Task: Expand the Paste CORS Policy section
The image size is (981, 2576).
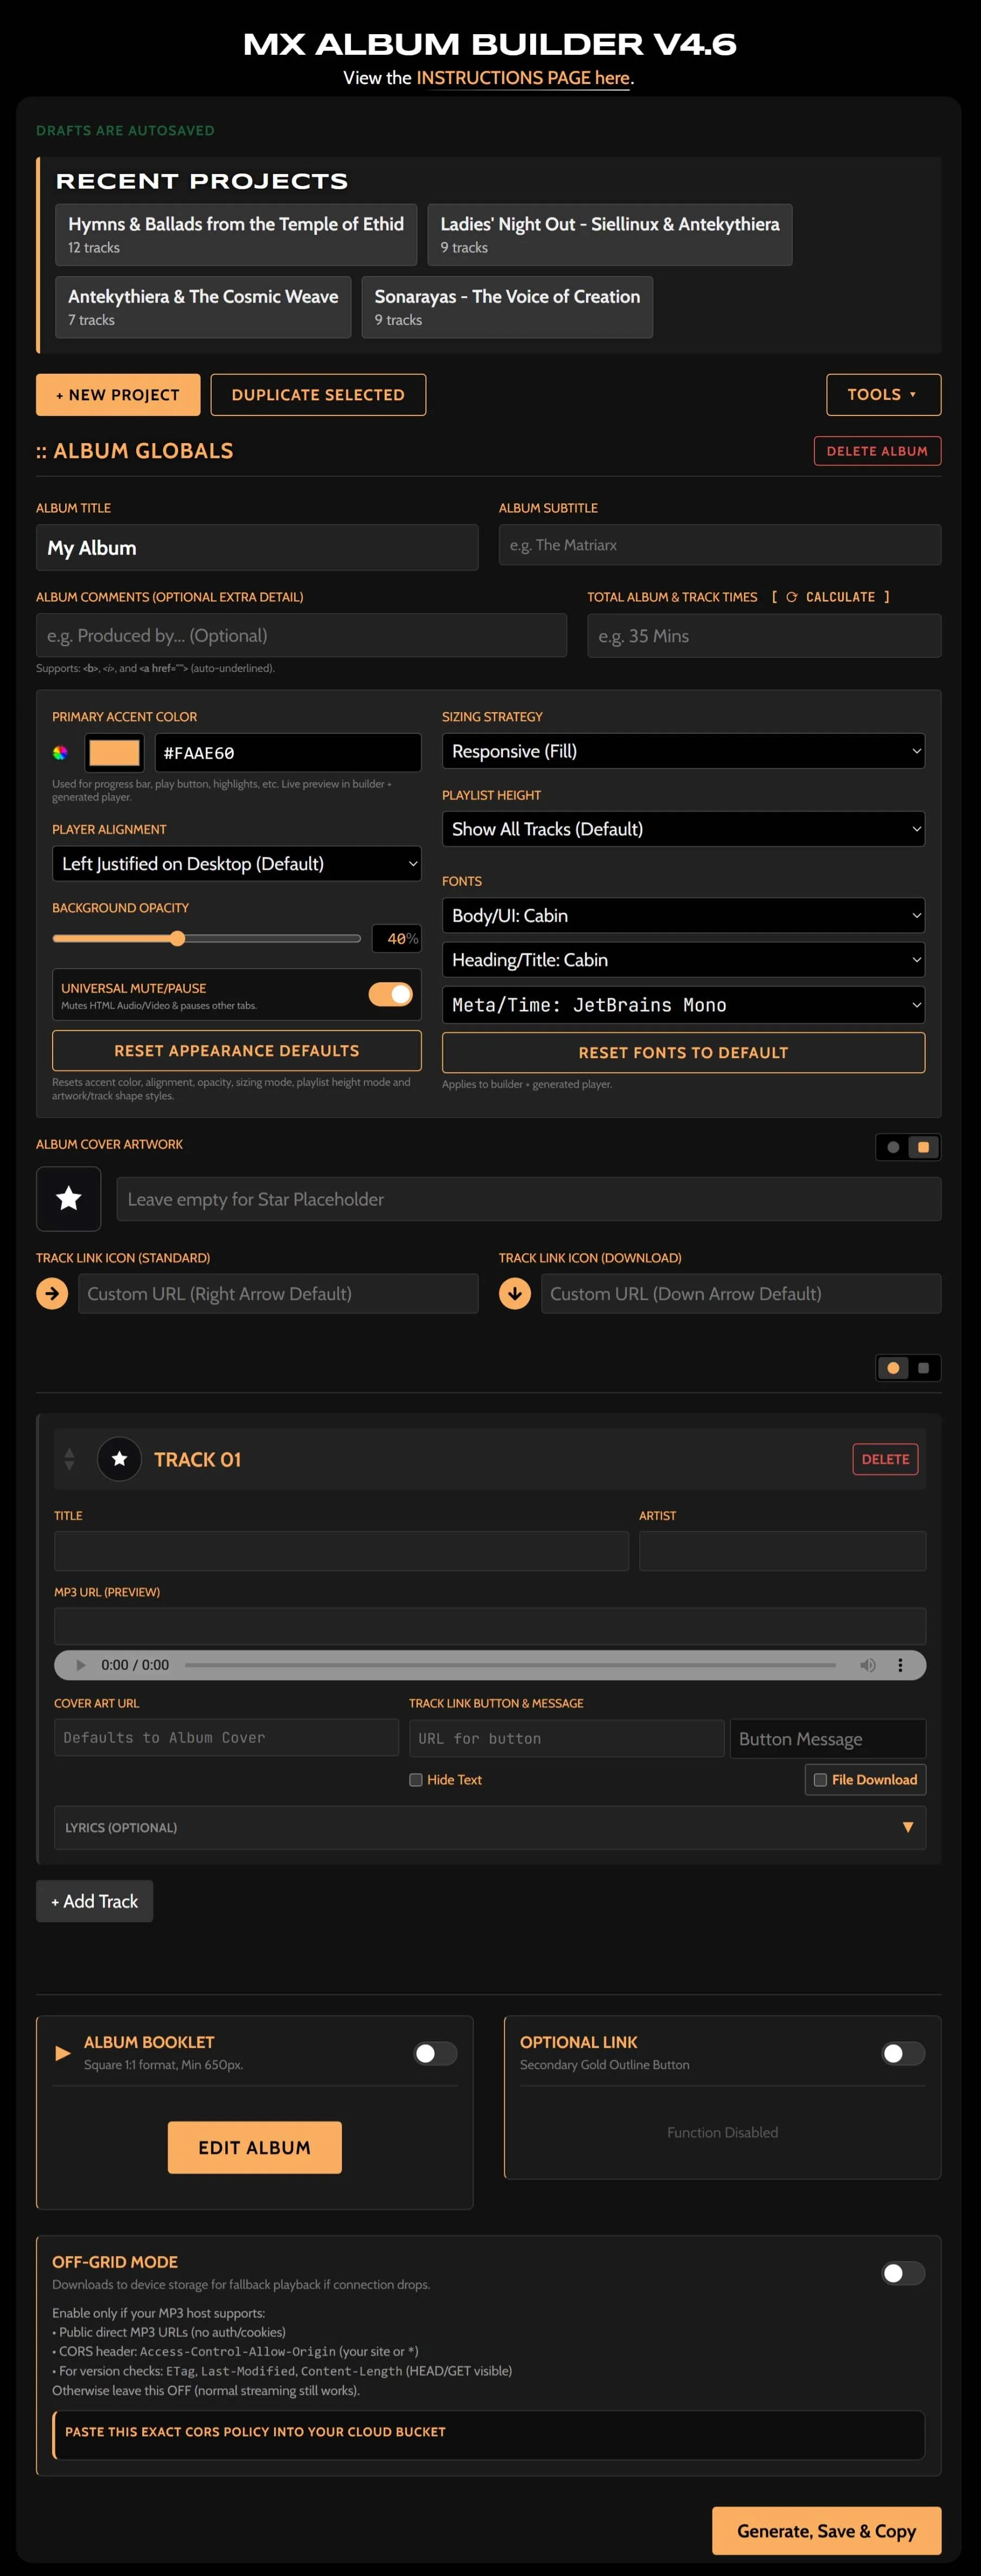Action: [x=490, y=2434]
